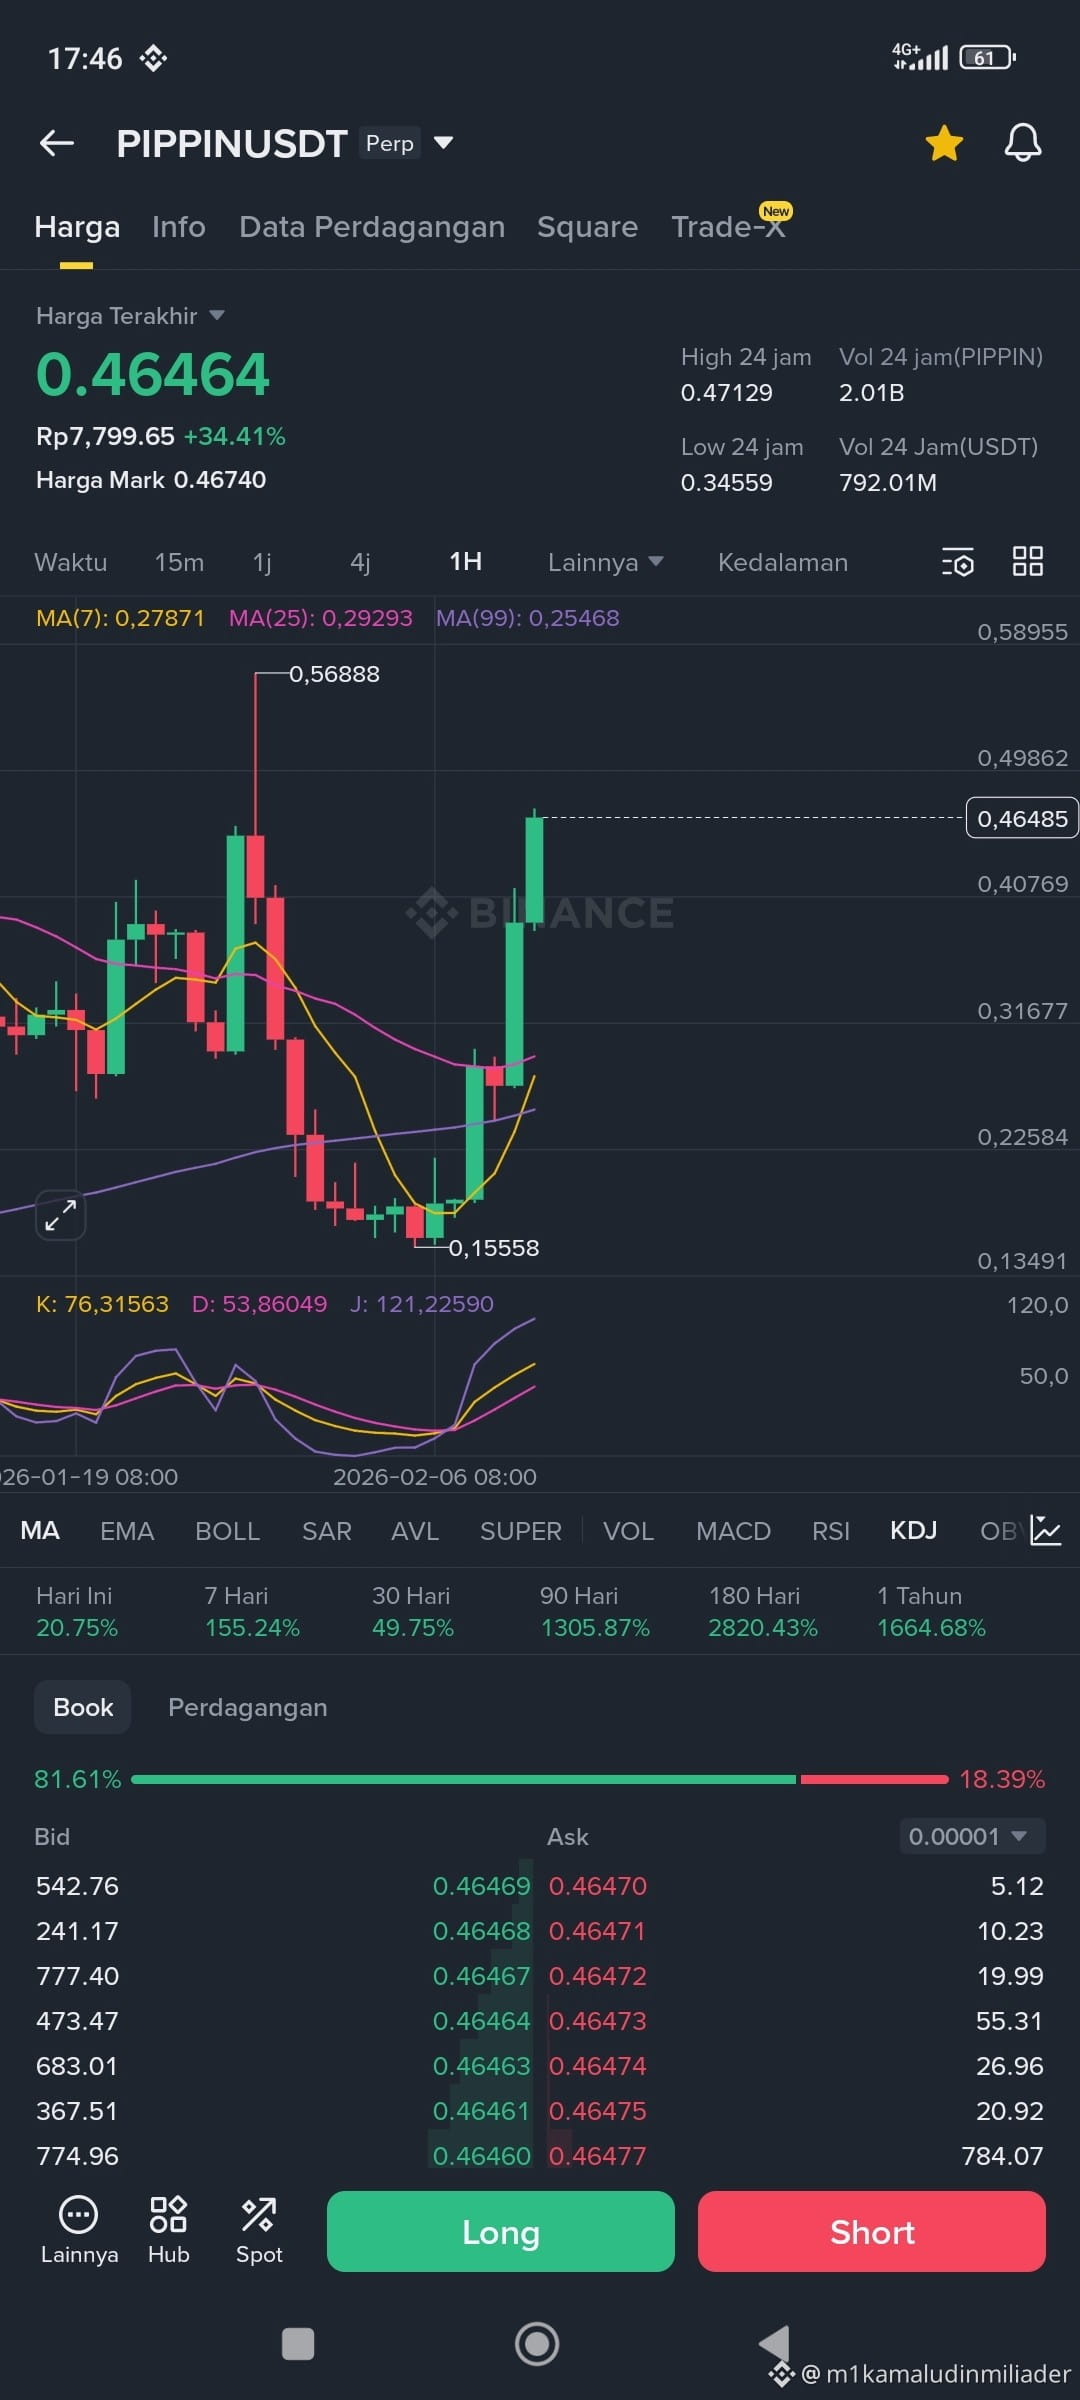Tap the last price 0.46464
The width and height of the screenshot is (1080, 2400).
[153, 374]
